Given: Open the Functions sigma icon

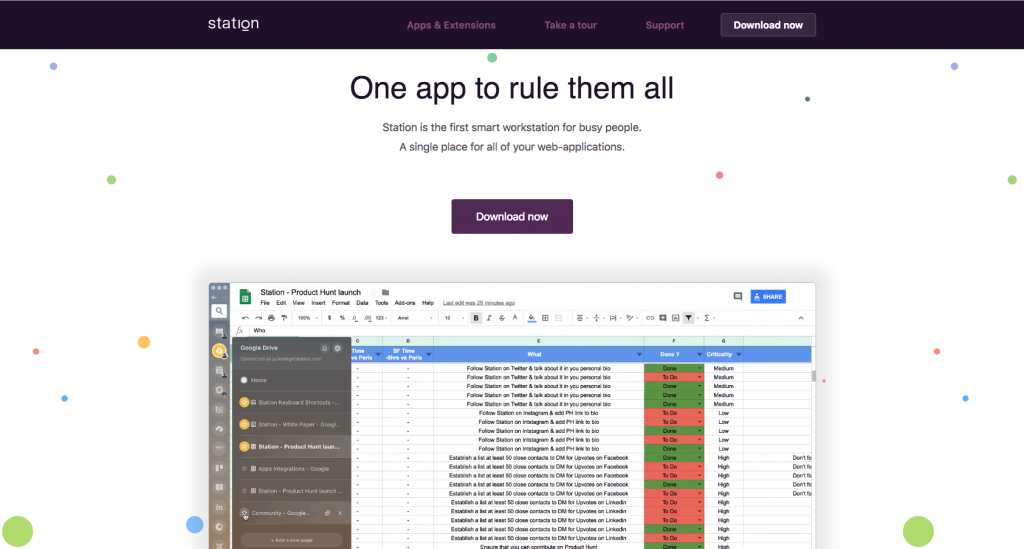Looking at the screenshot, I should point(707,318).
